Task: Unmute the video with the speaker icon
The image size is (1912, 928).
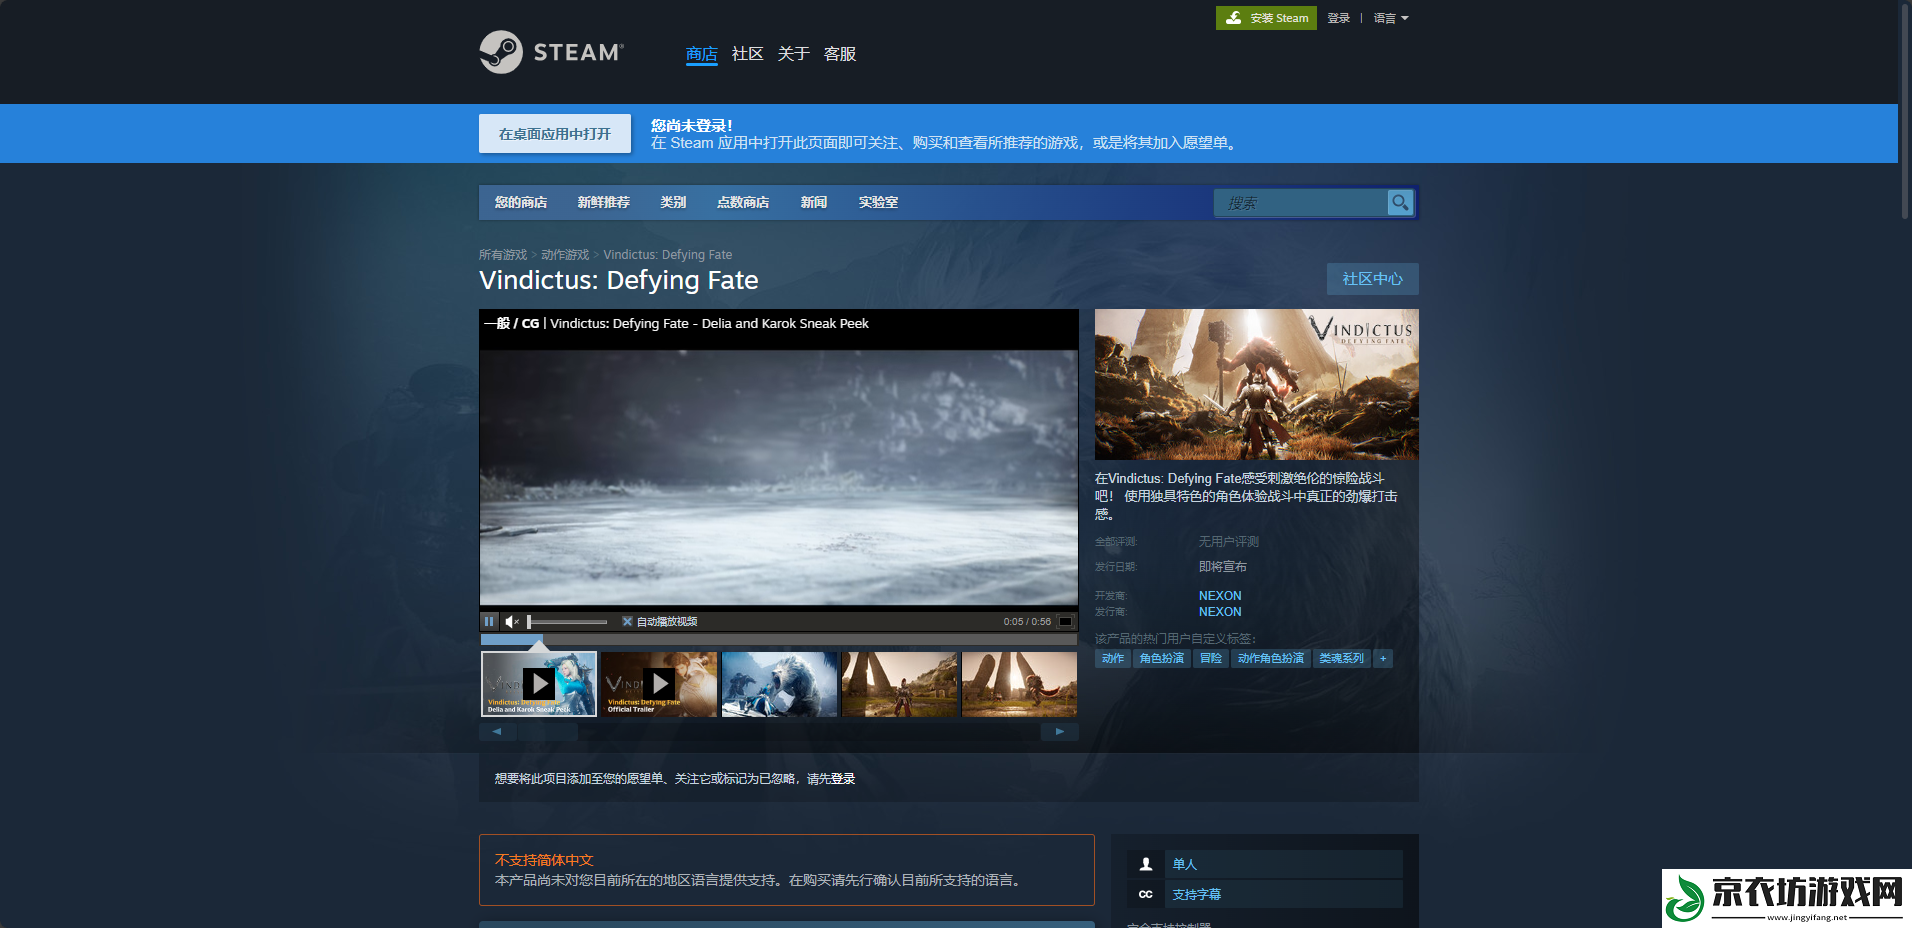Action: (x=512, y=621)
